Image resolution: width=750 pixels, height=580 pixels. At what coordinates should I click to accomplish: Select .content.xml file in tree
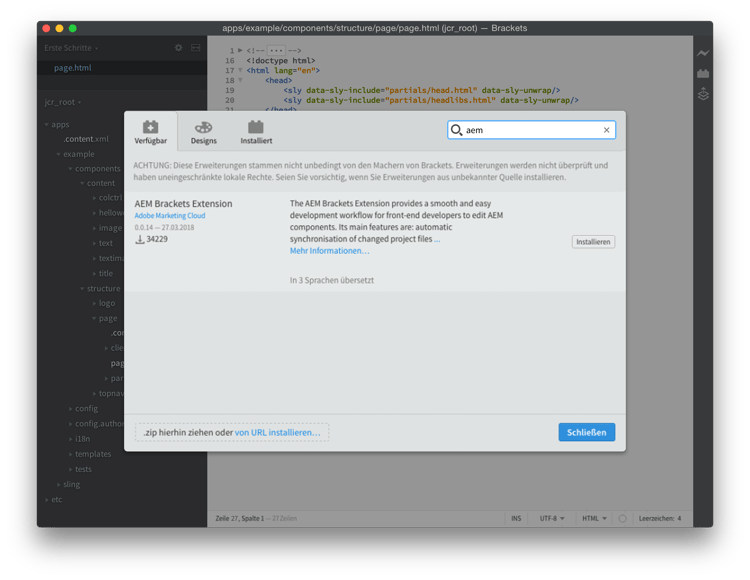tap(86, 139)
